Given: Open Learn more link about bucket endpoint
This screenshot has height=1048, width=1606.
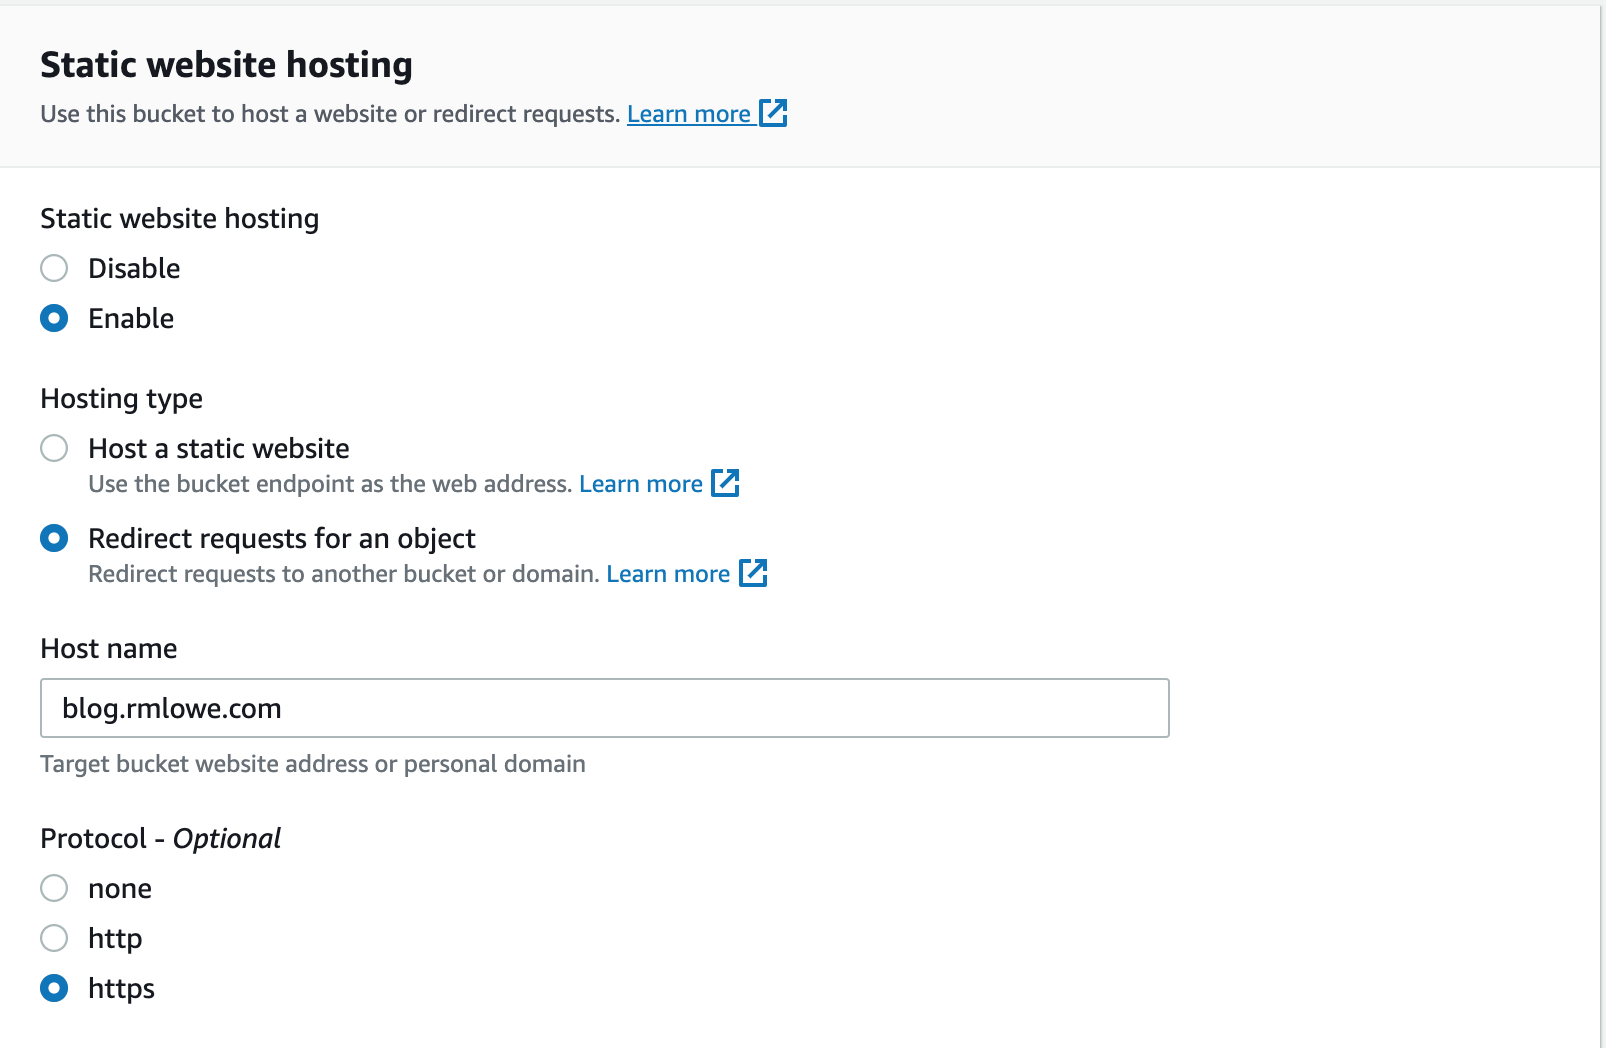Looking at the screenshot, I should point(640,484).
